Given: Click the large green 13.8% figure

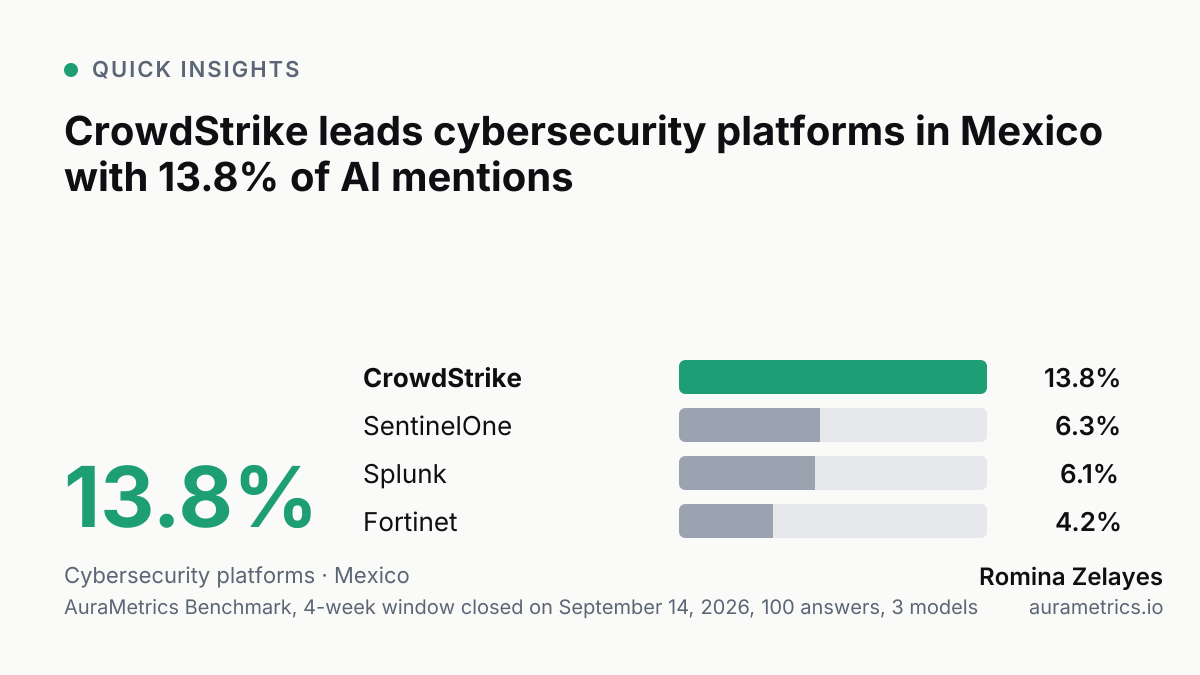Looking at the screenshot, I should pyautogui.click(x=189, y=498).
